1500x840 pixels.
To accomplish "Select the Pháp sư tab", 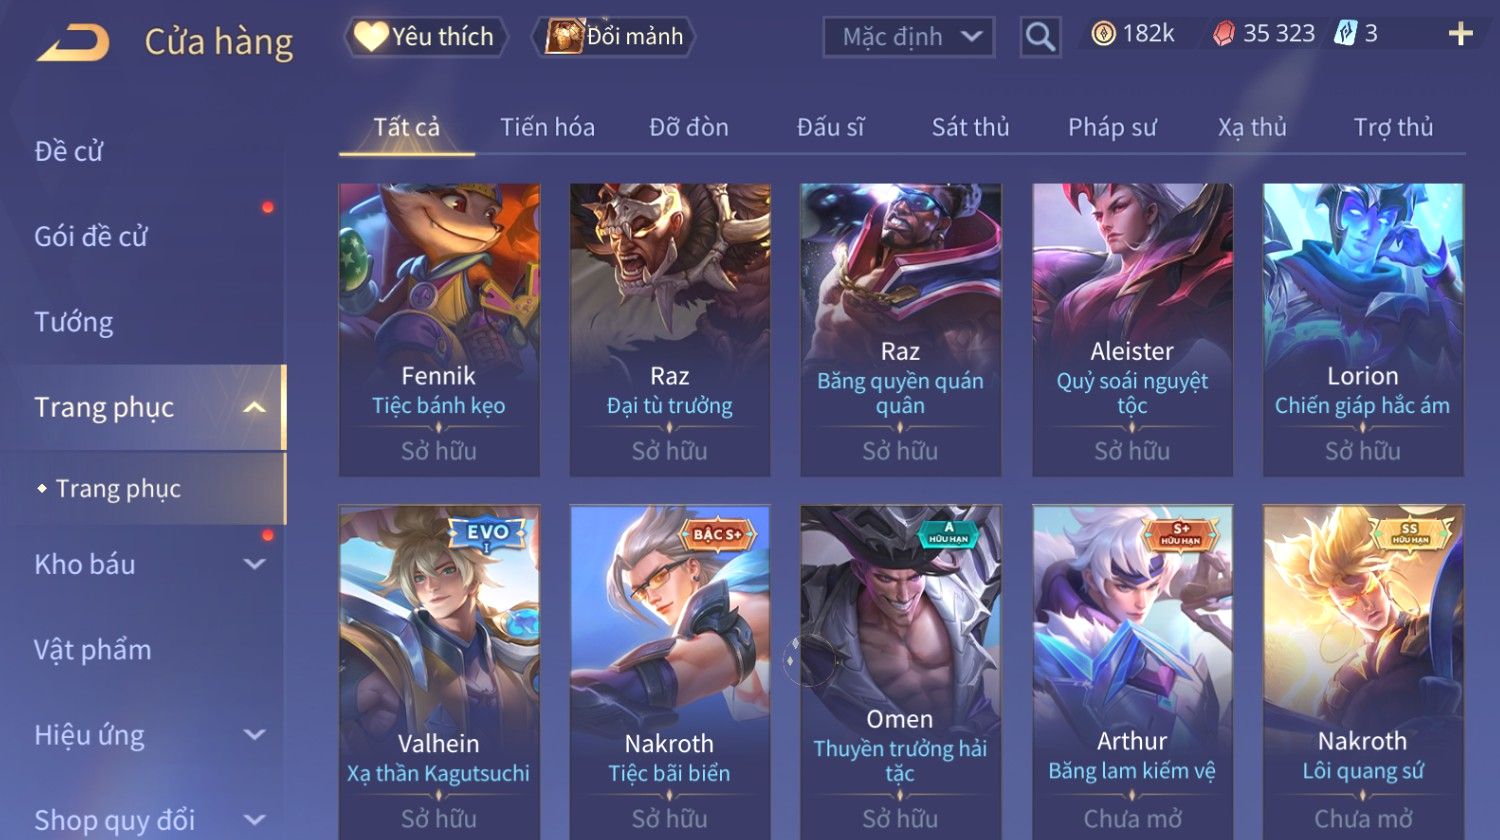I will [x=1112, y=127].
